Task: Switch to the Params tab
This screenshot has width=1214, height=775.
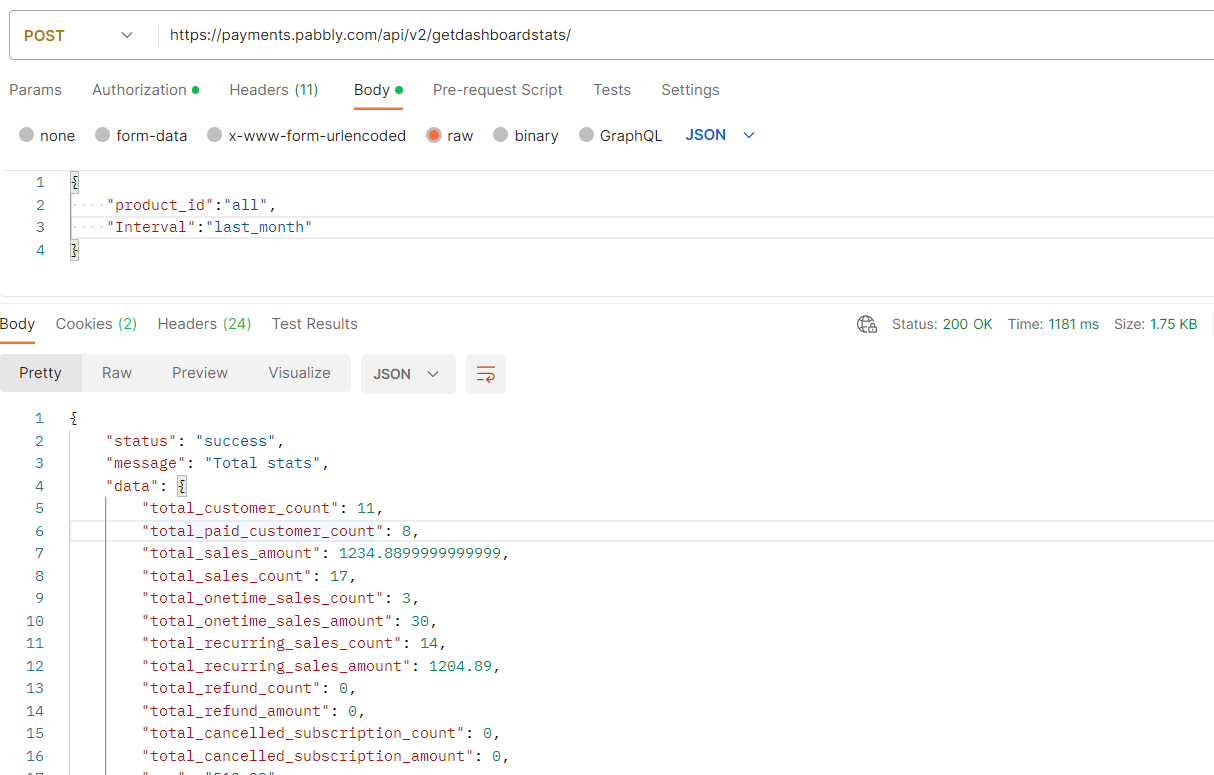Action: click(35, 90)
